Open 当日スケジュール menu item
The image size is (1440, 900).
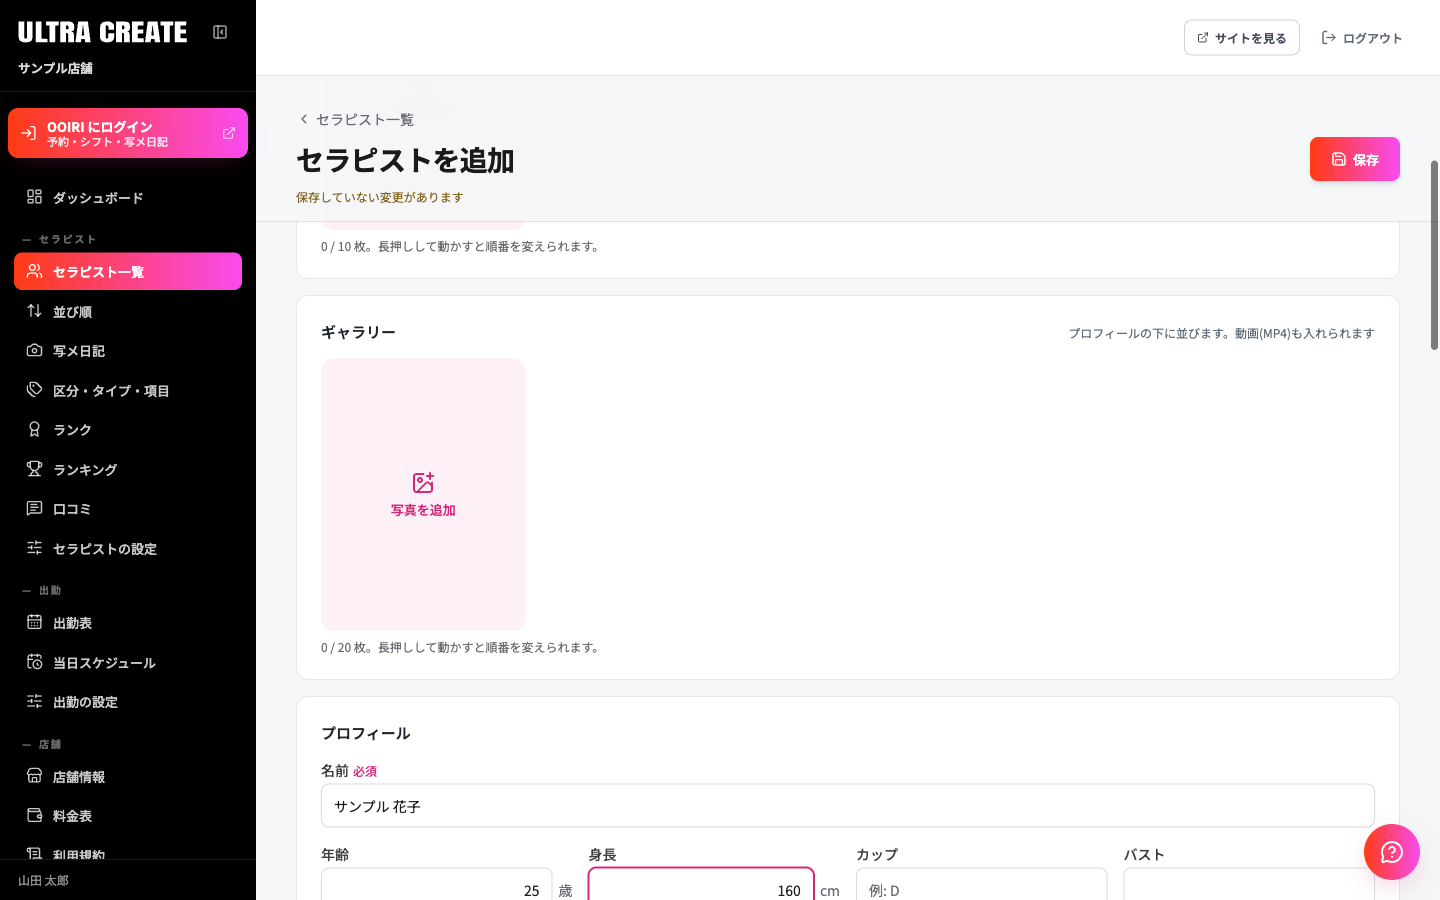[x=128, y=663]
